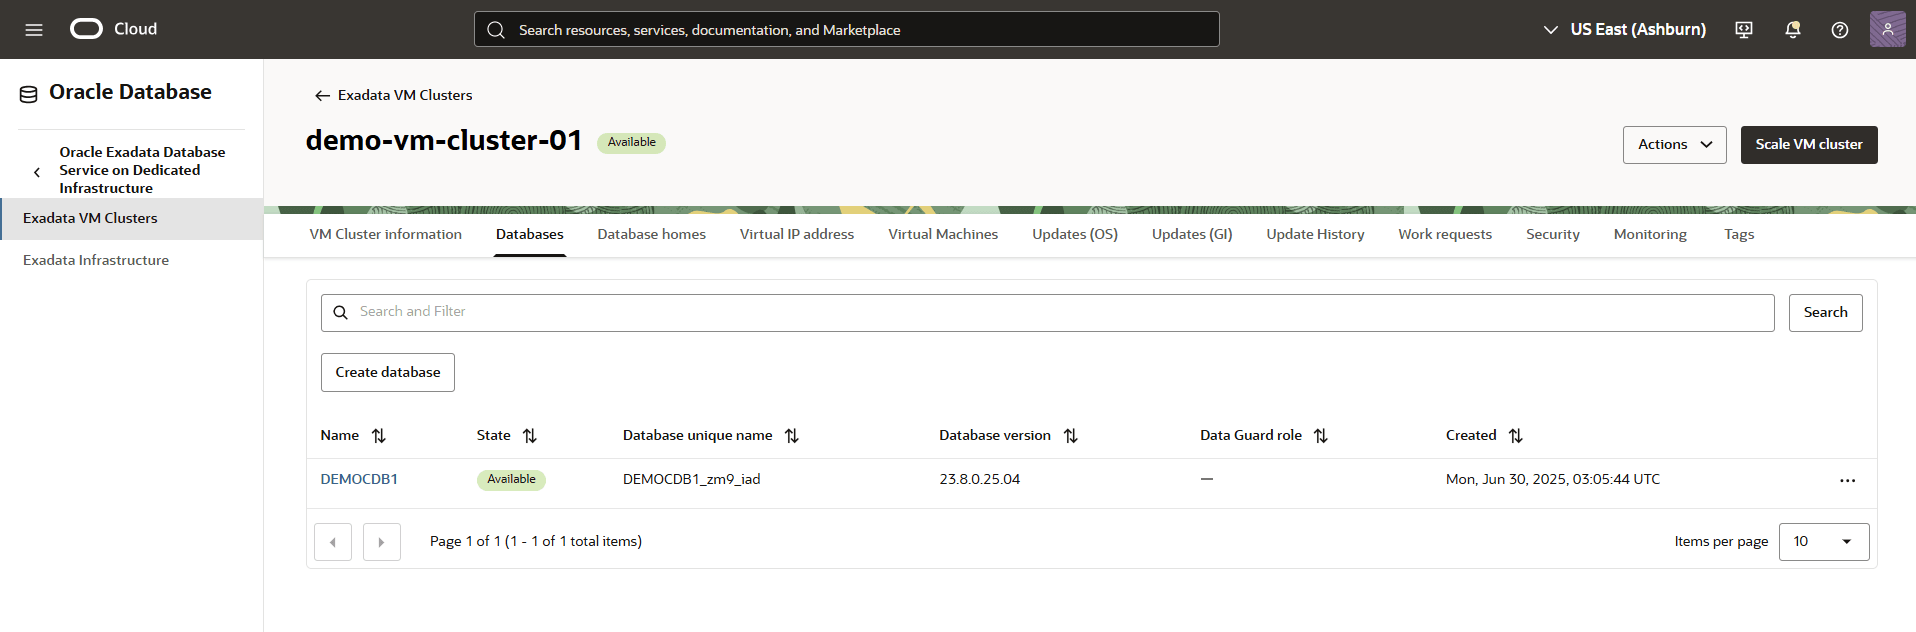Open the DEMOCDB1 database link

click(359, 480)
